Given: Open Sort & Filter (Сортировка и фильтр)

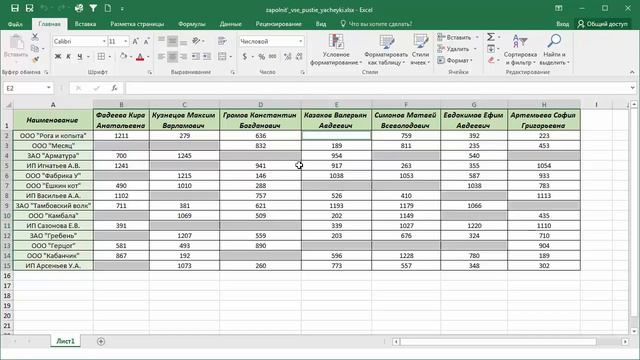Looking at the screenshot, I should pyautogui.click(x=520, y=50).
